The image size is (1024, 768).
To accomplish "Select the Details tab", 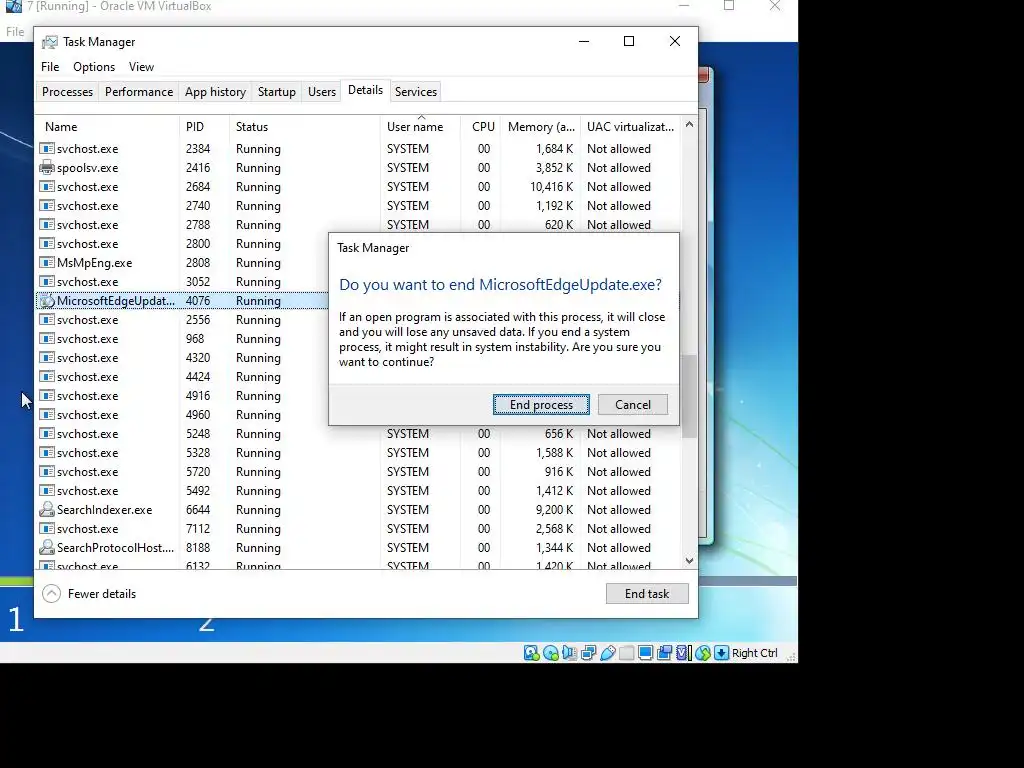I will (x=365, y=90).
